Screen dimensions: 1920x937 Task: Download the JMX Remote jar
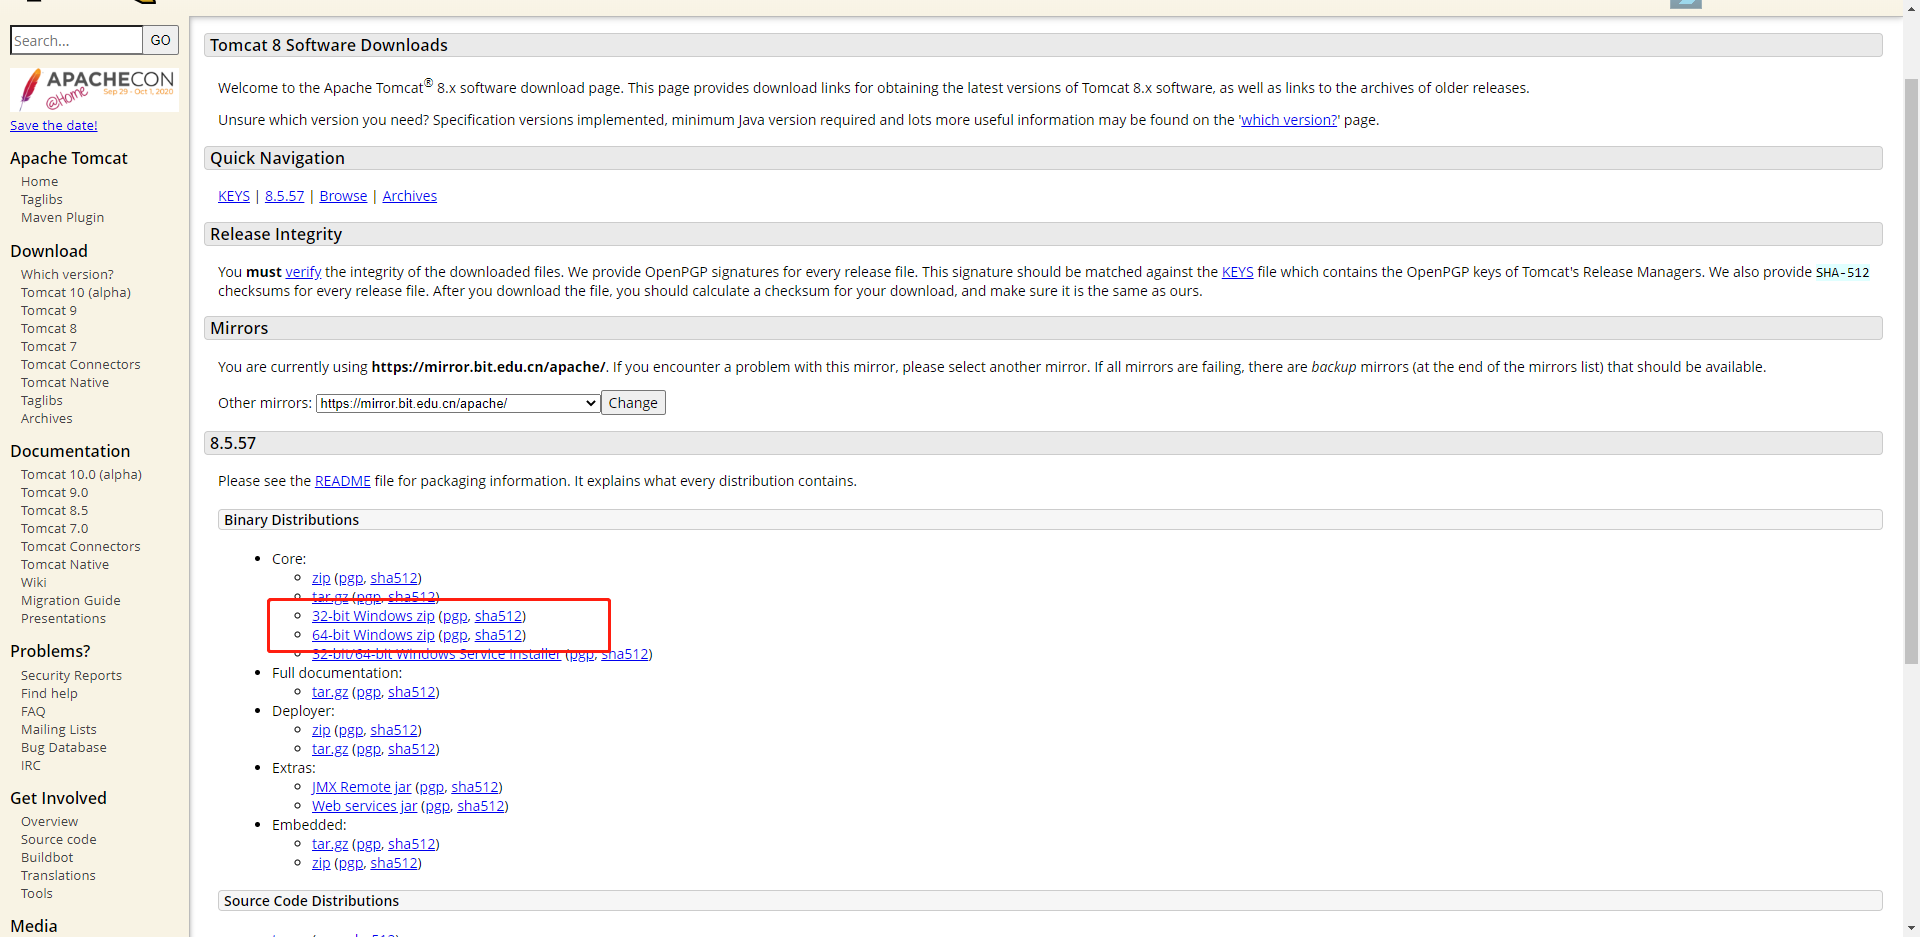[361, 787]
